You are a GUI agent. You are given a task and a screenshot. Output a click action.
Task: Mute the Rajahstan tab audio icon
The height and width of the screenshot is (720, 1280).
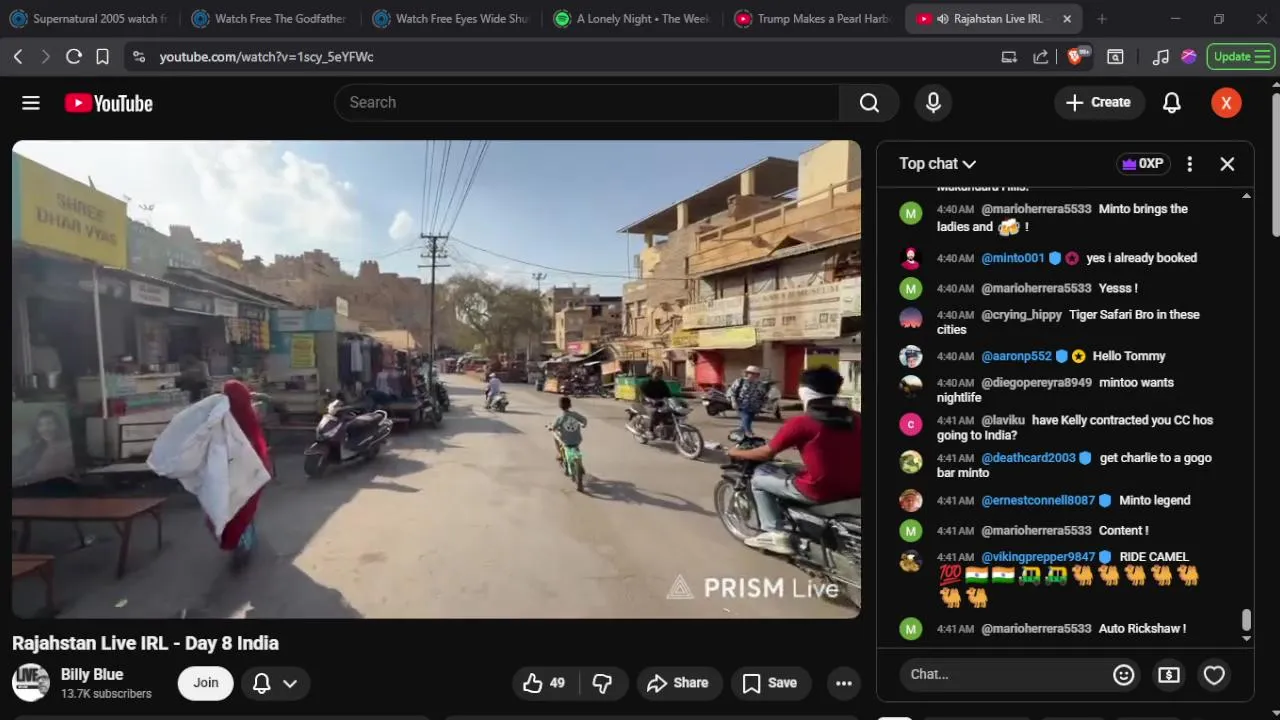tap(942, 19)
